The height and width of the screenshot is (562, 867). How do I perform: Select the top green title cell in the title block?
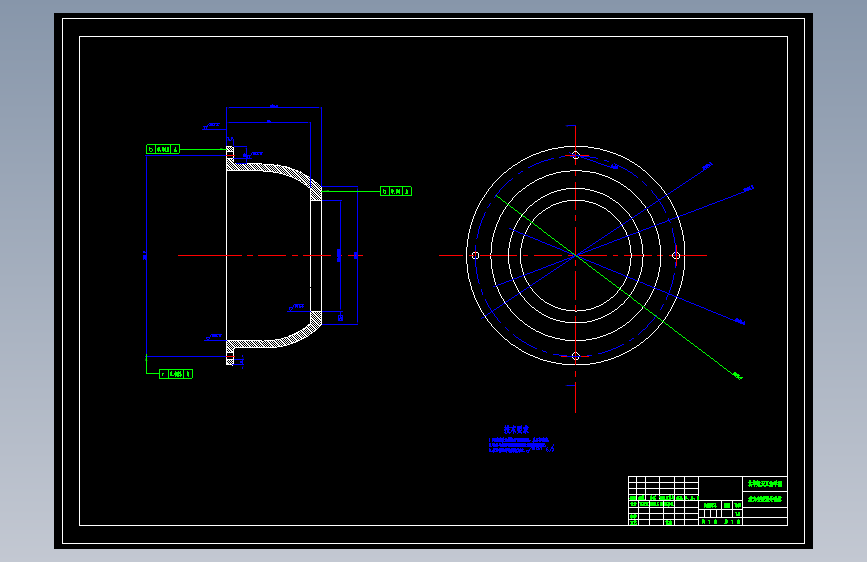(765, 484)
